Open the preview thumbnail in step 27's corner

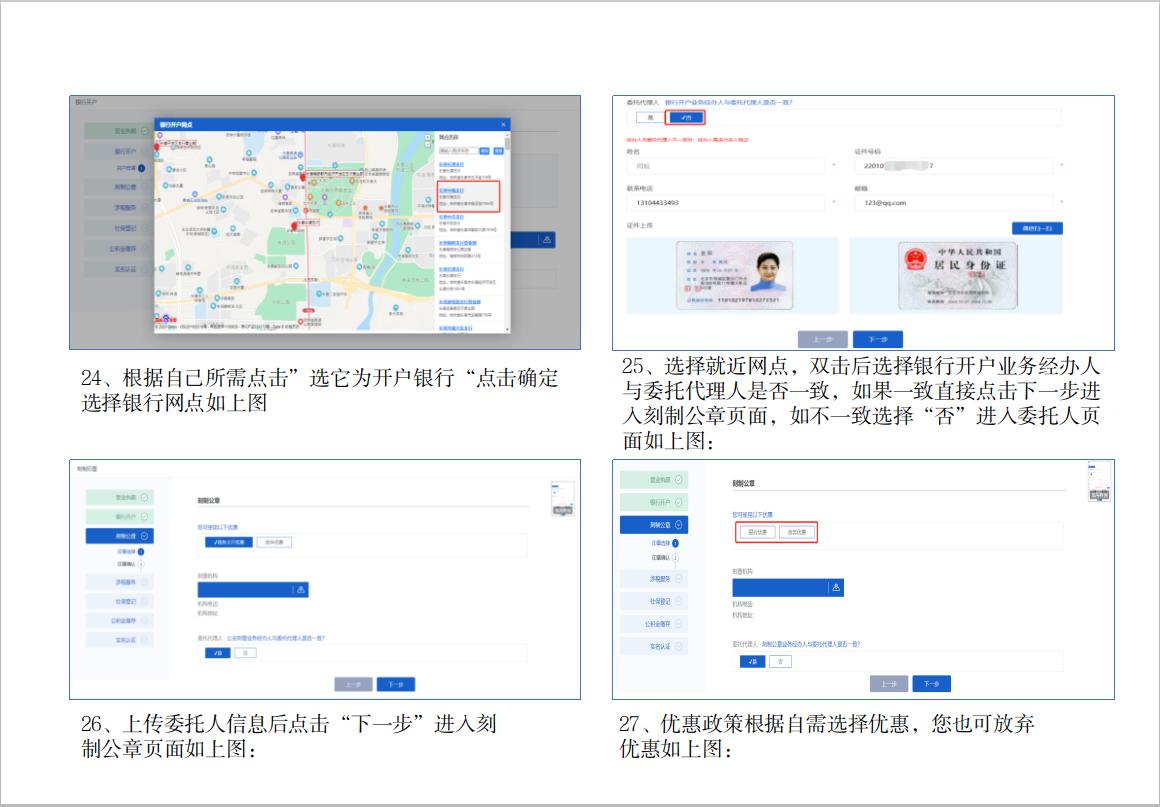1099,482
